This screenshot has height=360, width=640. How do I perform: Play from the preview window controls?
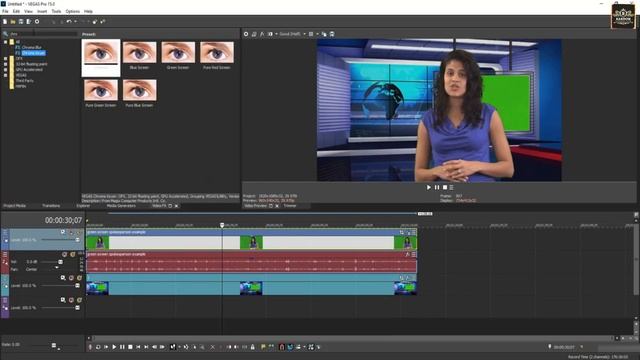coord(429,187)
